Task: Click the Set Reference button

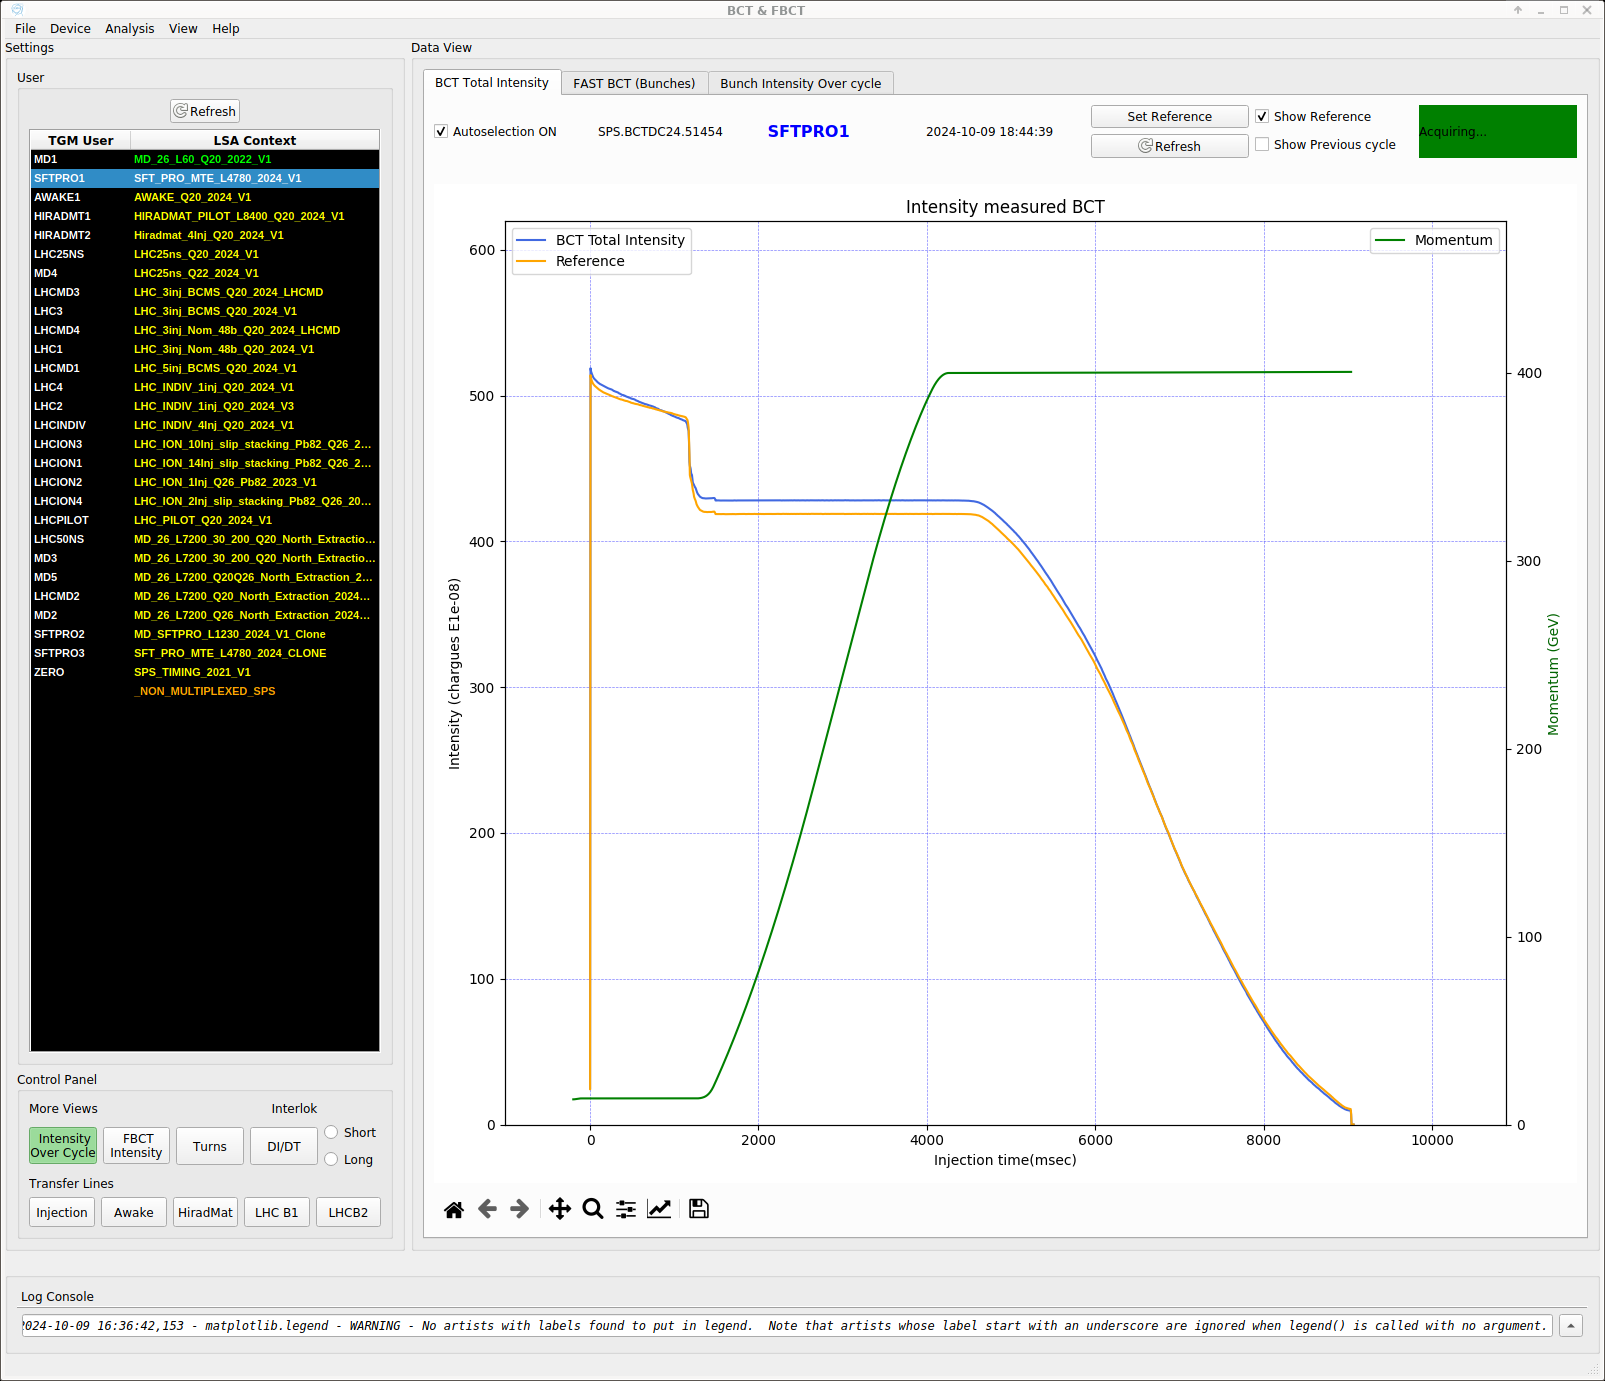Action: pos(1169,117)
